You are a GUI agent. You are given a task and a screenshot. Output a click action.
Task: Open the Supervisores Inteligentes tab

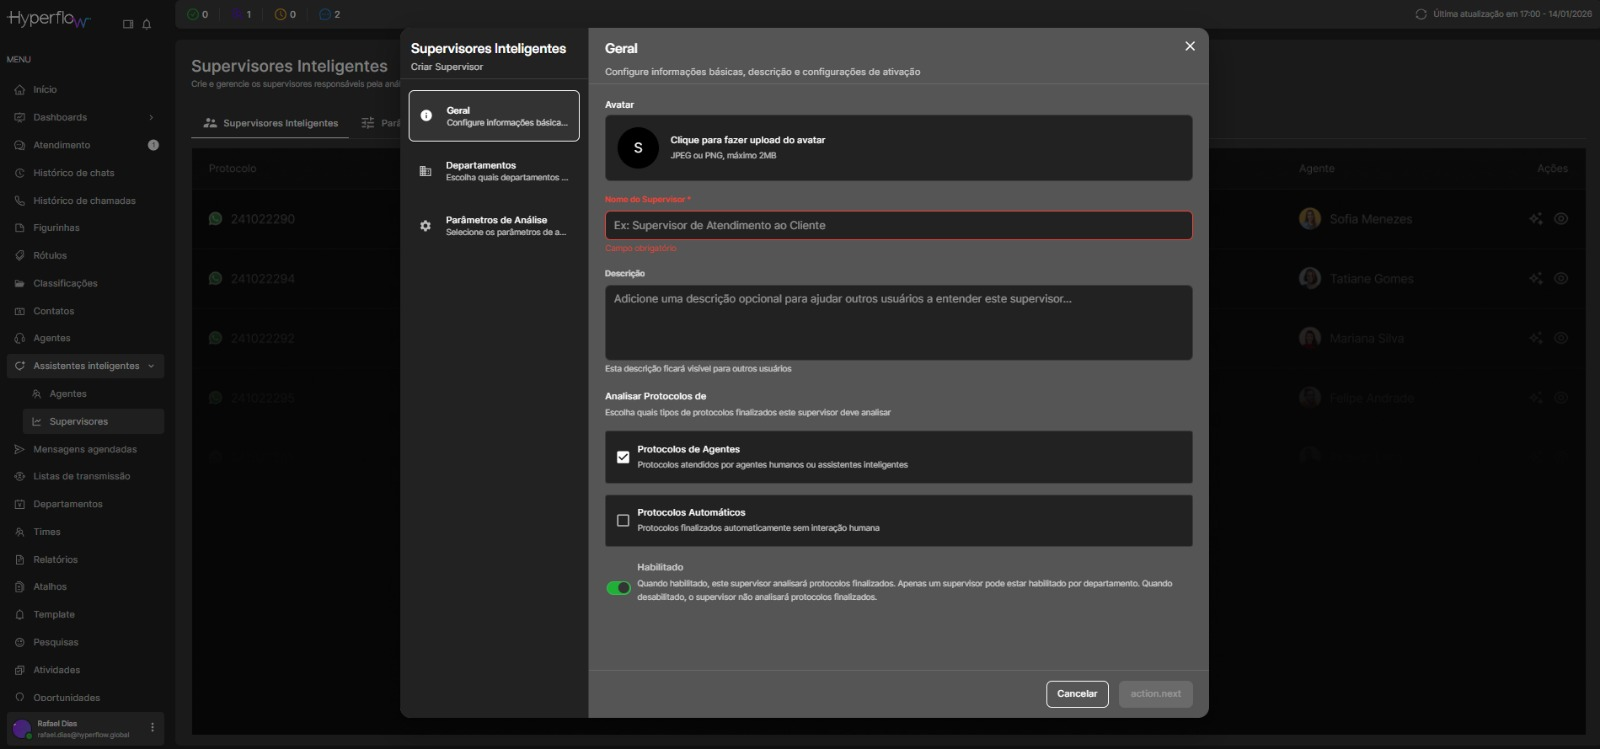tap(271, 123)
